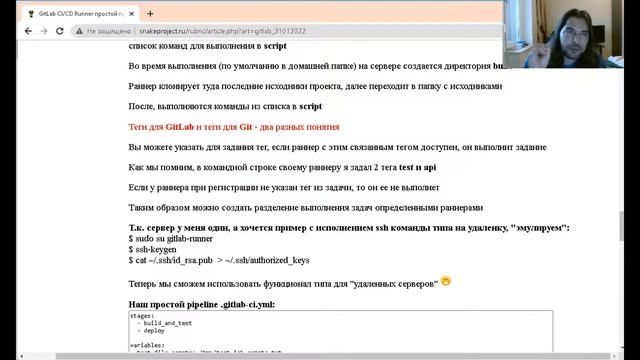
Task: Click the smiley emoji after "удаленных серверов"
Action: tap(446, 281)
